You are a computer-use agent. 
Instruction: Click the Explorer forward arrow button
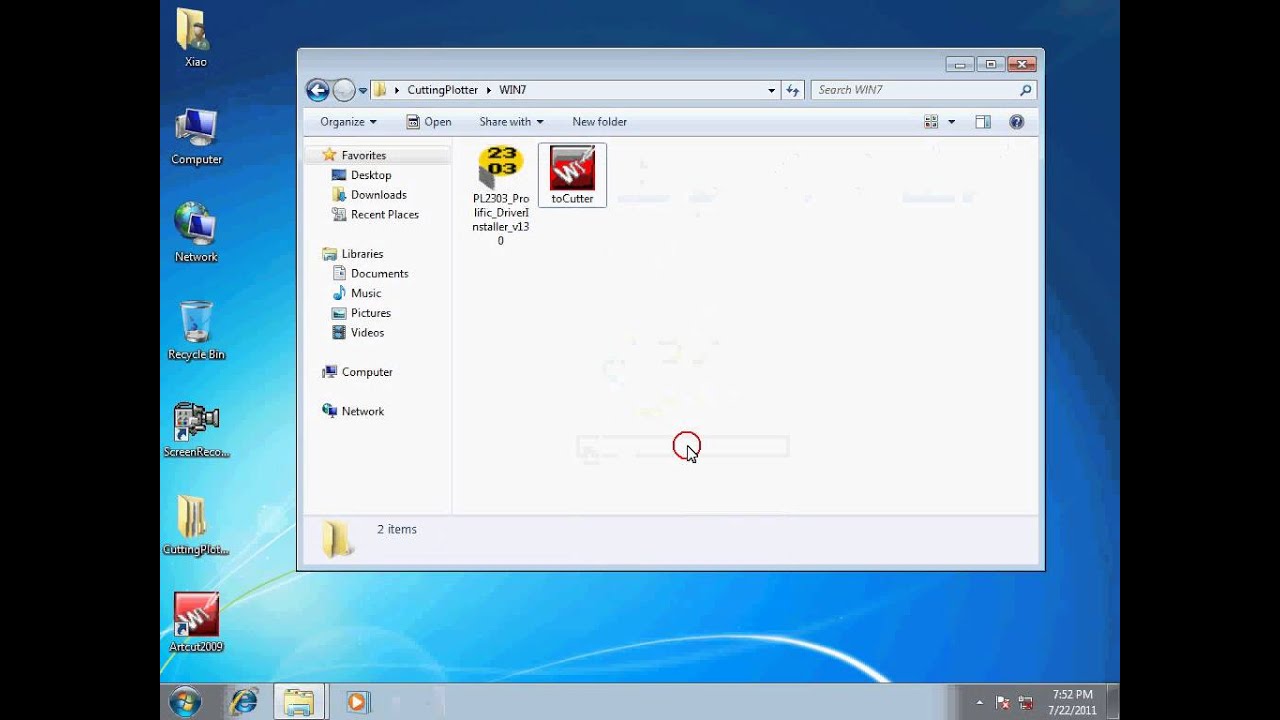[x=344, y=90]
